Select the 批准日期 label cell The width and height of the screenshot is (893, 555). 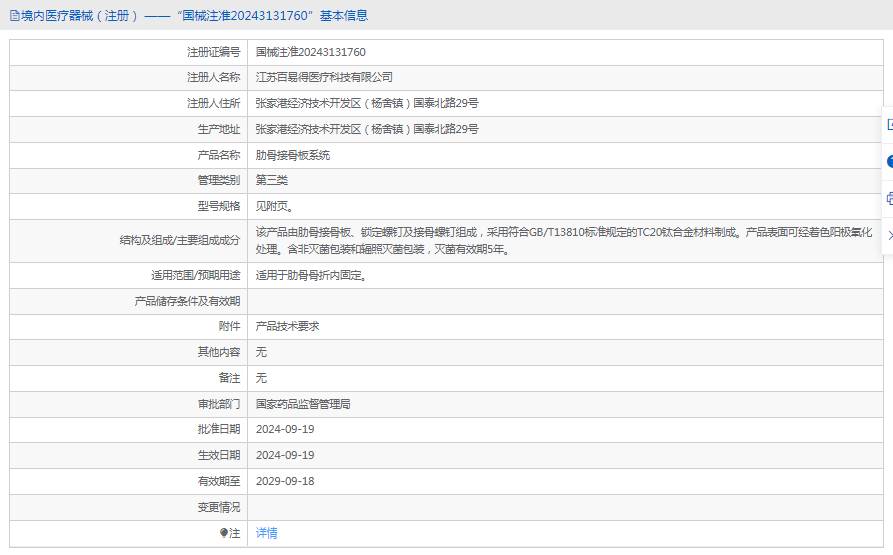129,430
